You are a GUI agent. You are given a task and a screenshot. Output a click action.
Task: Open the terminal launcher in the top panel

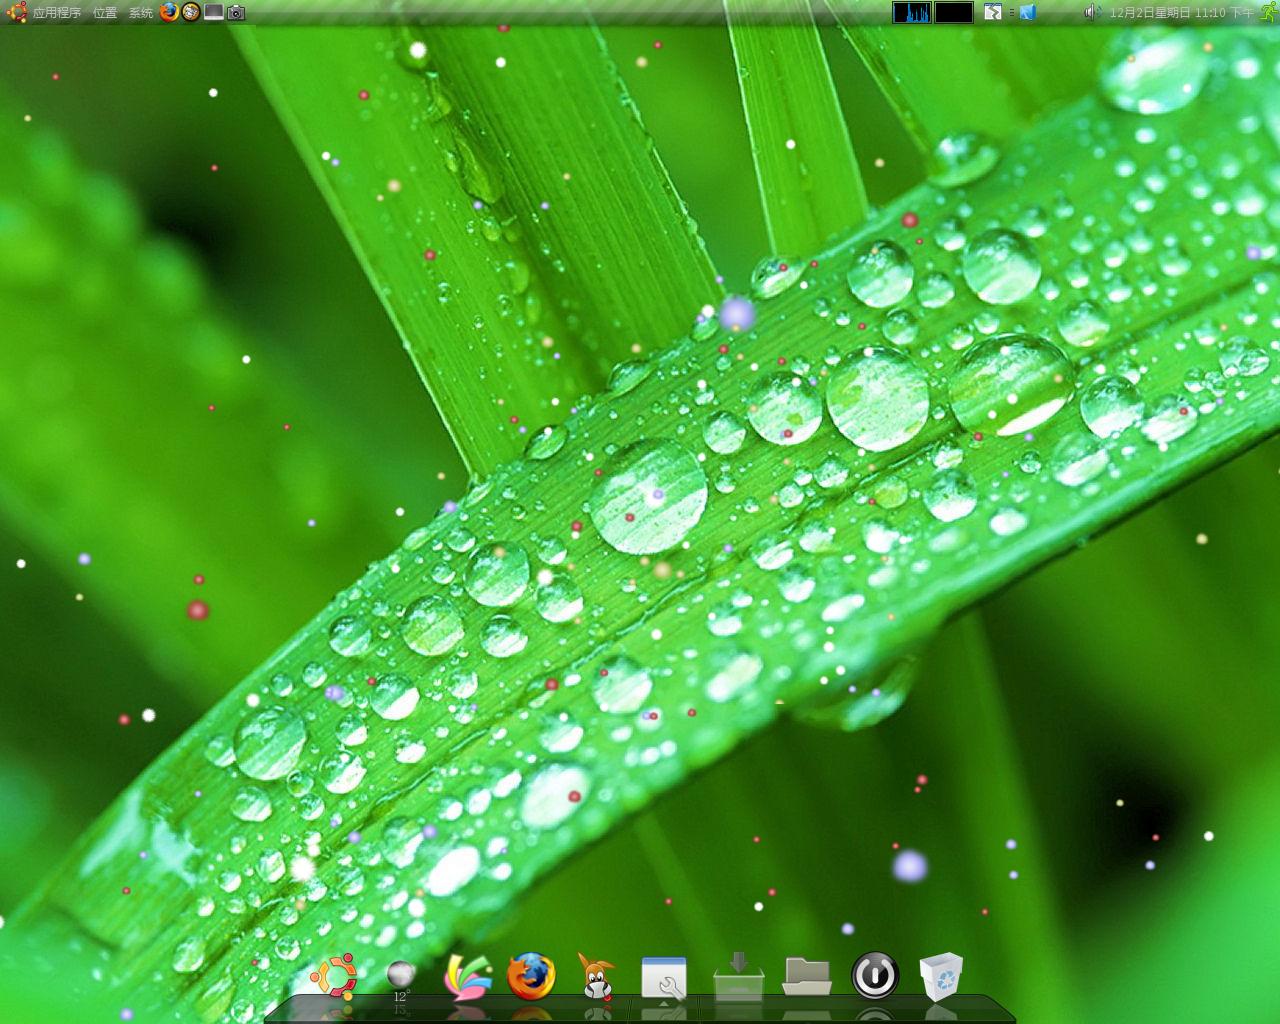pyautogui.click(x=213, y=12)
